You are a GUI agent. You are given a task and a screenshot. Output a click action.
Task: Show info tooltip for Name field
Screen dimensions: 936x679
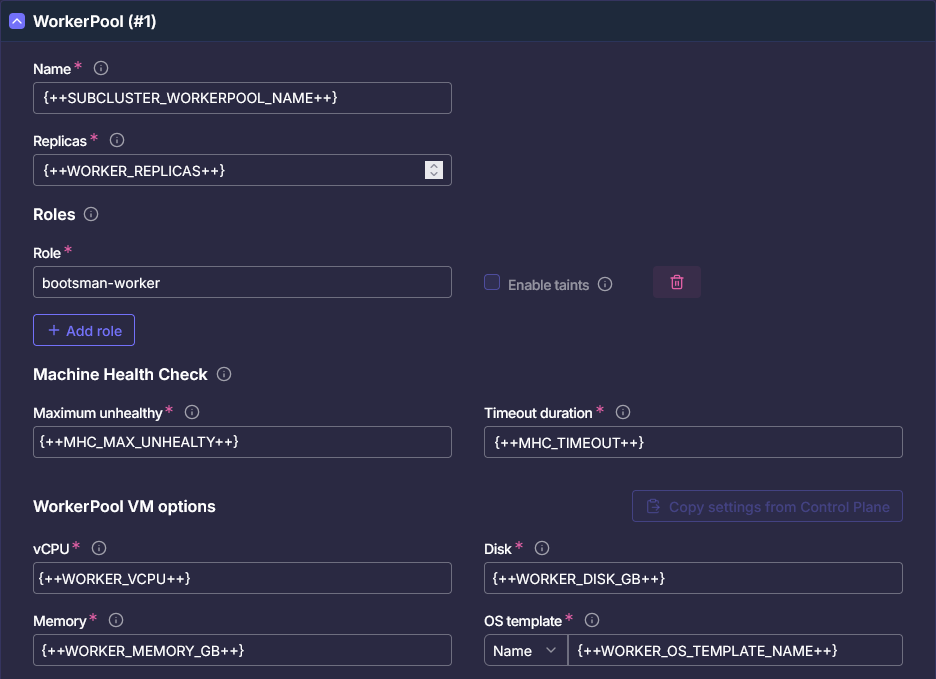[x=101, y=68]
